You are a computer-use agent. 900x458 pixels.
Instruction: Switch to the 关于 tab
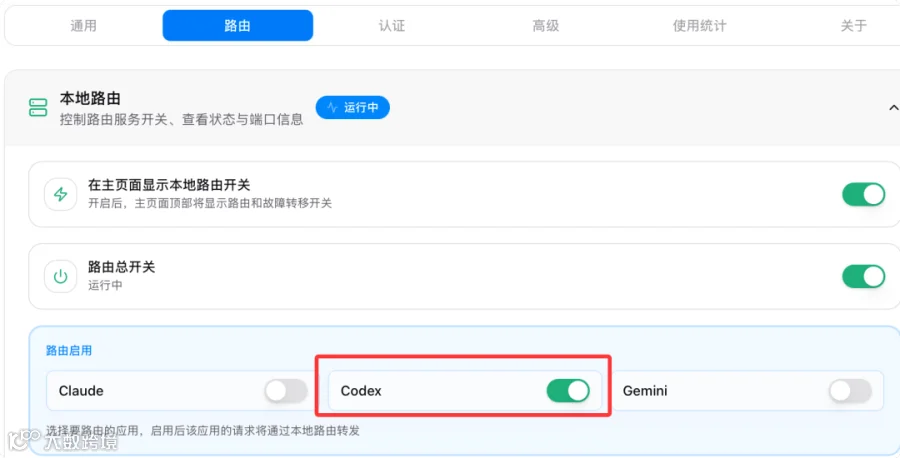pyautogui.click(x=853, y=26)
